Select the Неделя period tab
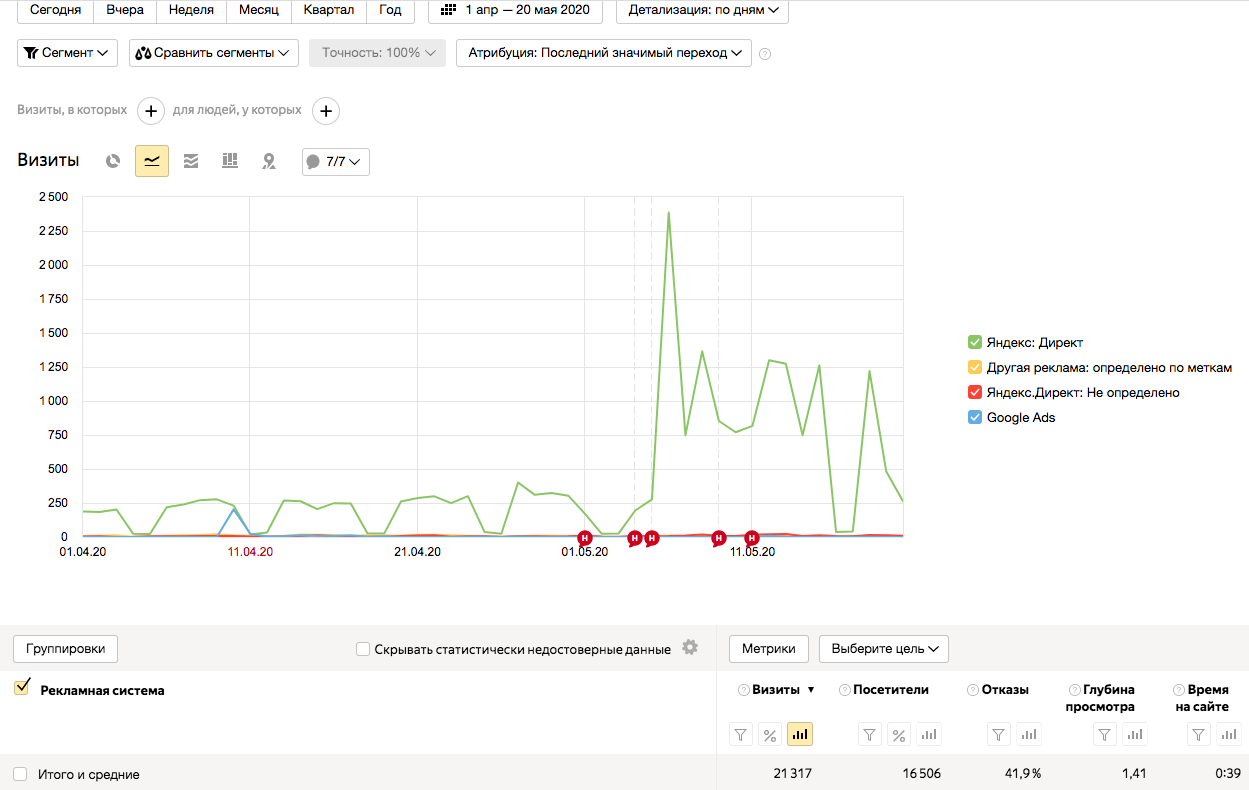The height and width of the screenshot is (790, 1249). pos(191,10)
